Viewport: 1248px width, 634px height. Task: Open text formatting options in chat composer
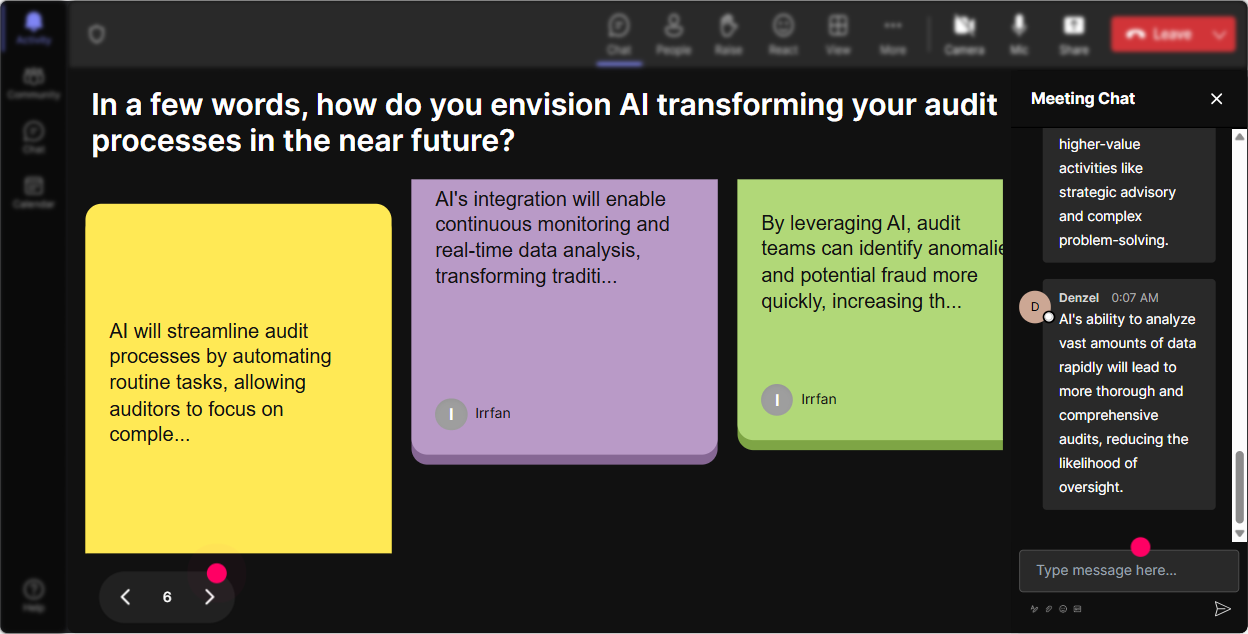click(x=1035, y=608)
